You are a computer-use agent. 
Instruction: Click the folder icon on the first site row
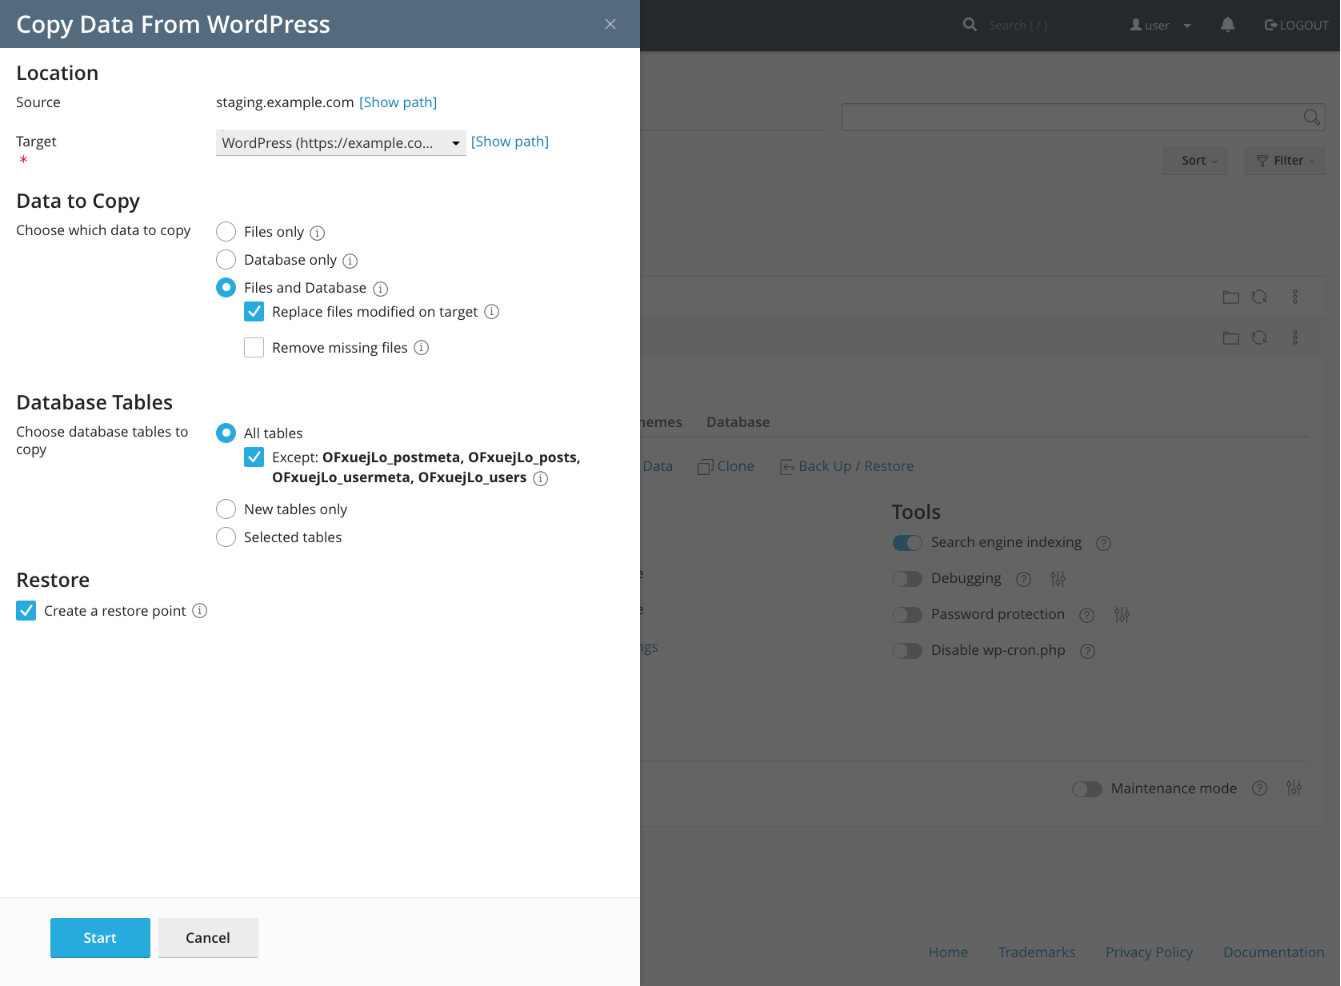[1231, 296]
